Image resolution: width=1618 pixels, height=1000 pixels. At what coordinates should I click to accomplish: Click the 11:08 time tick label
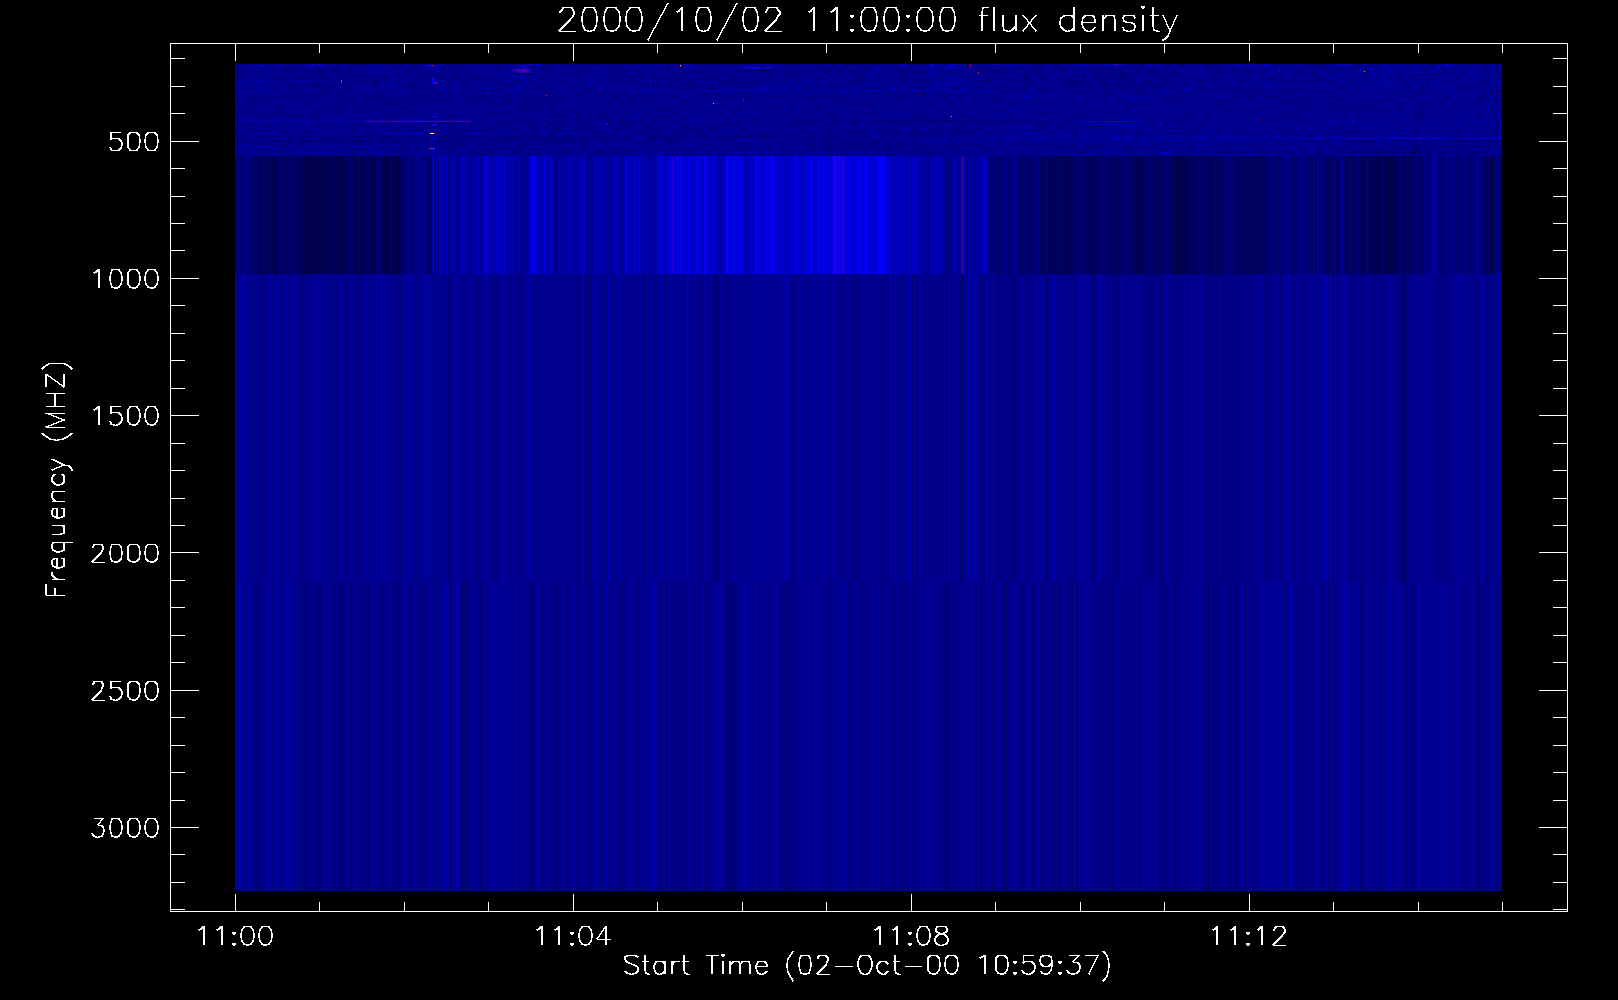click(910, 937)
